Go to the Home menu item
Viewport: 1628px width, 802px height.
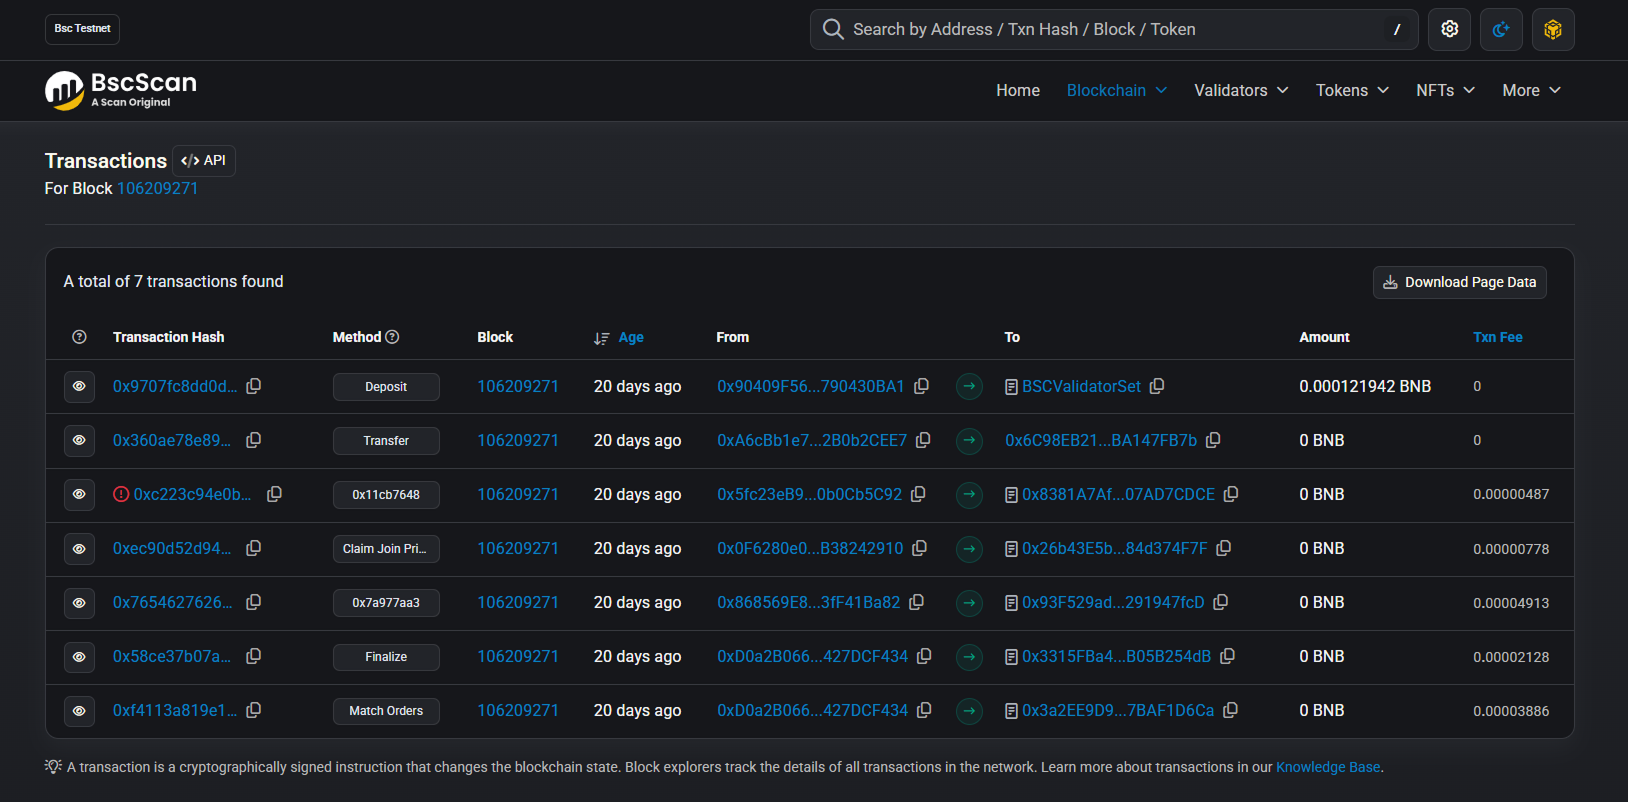coord(1018,90)
